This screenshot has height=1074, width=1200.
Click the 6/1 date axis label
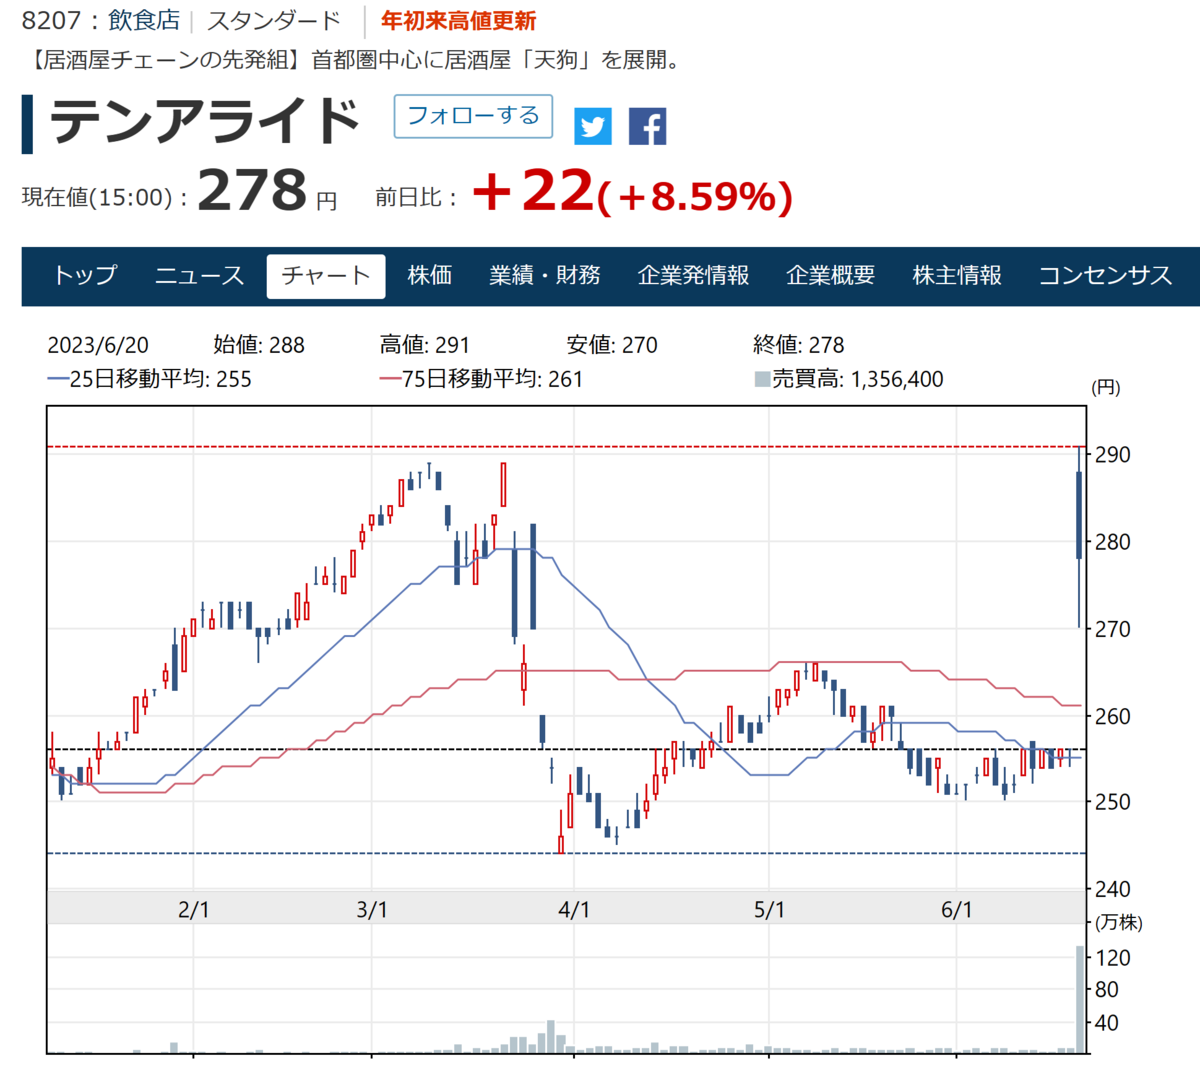point(957,909)
